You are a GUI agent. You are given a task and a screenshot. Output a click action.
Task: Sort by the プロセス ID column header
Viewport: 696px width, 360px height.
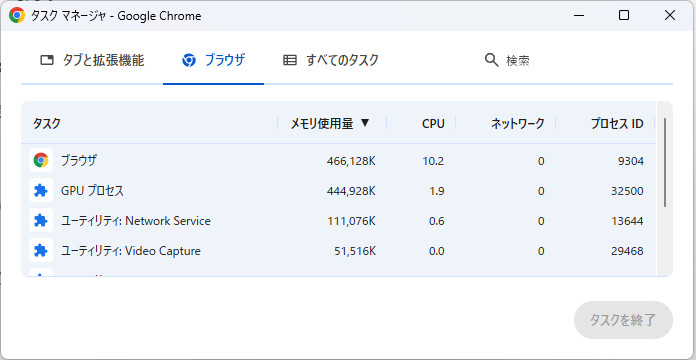[x=617, y=123]
